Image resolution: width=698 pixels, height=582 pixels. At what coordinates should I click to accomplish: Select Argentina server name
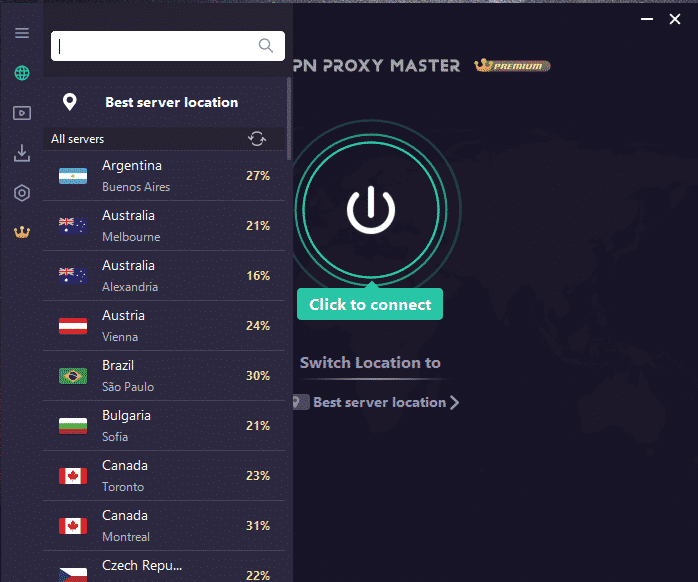[x=132, y=165]
